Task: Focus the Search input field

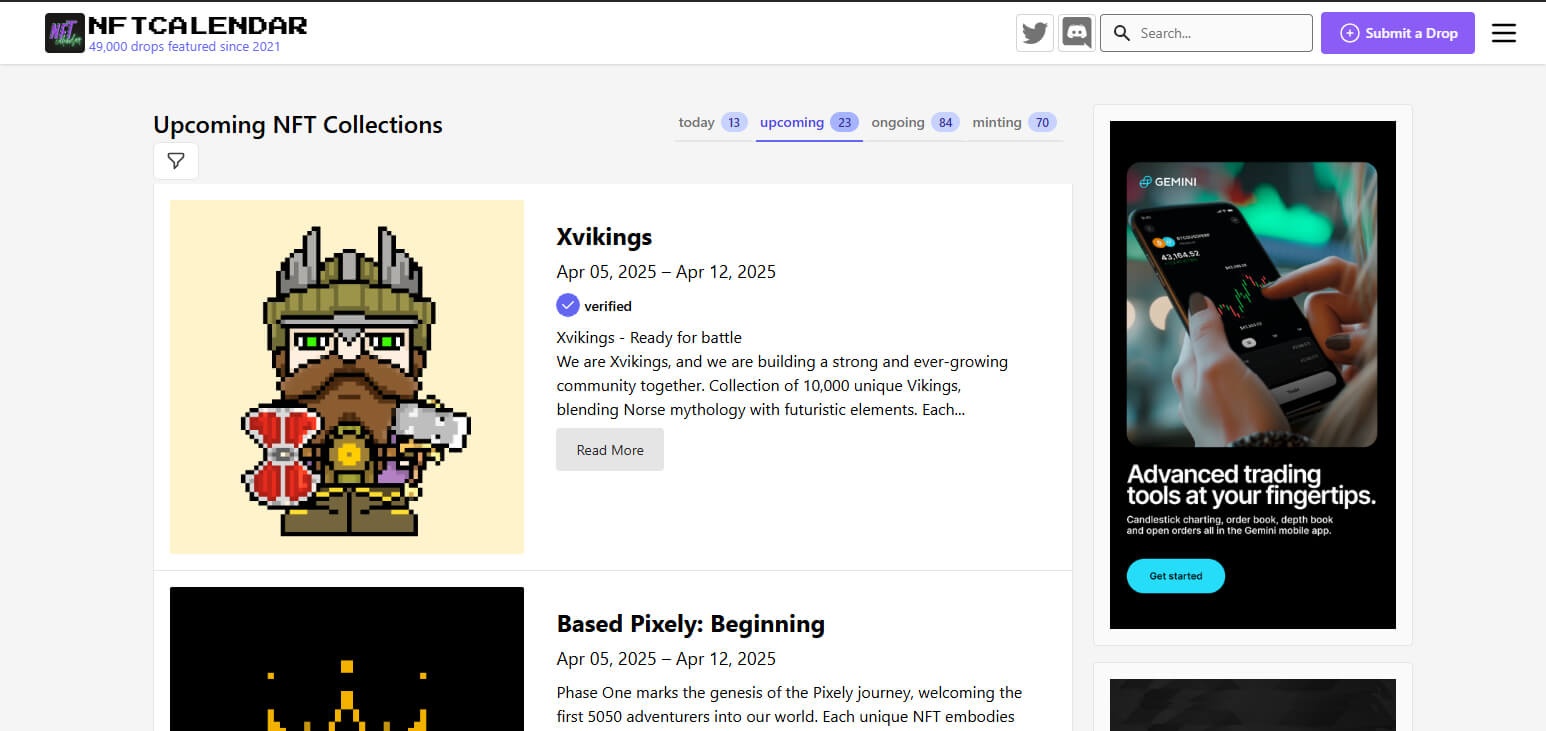Action: click(1220, 33)
